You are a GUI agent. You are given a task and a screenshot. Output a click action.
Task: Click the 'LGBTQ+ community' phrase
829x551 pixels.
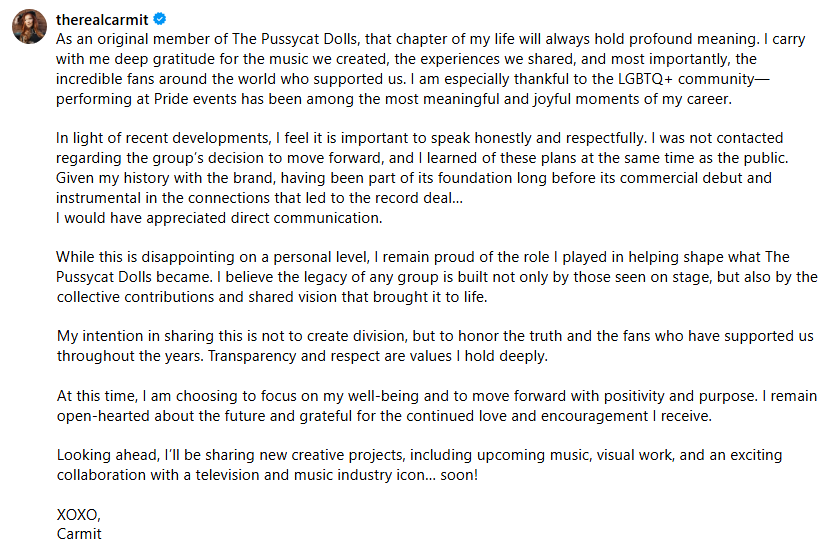686,79
